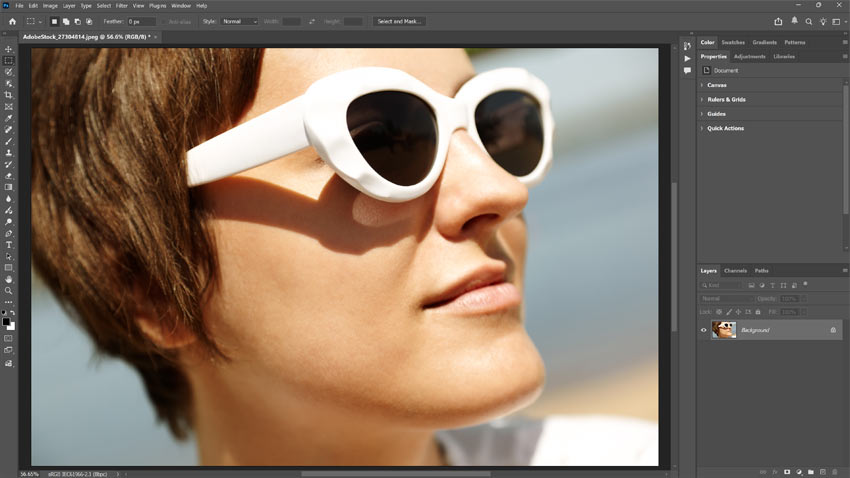Toggle Background layer visibility eye

point(704,330)
